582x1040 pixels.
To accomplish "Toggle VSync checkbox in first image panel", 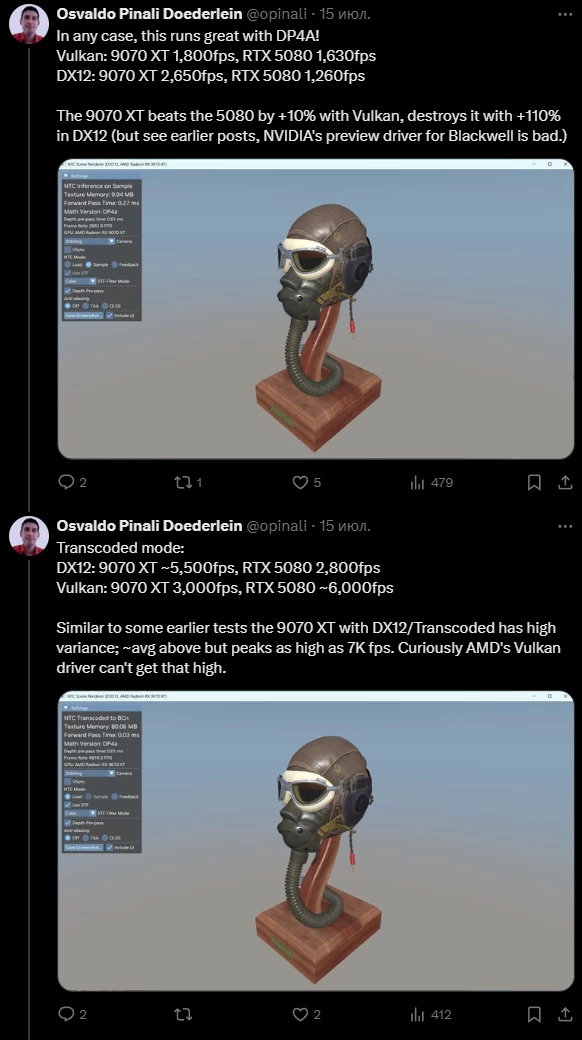I will (x=68, y=249).
